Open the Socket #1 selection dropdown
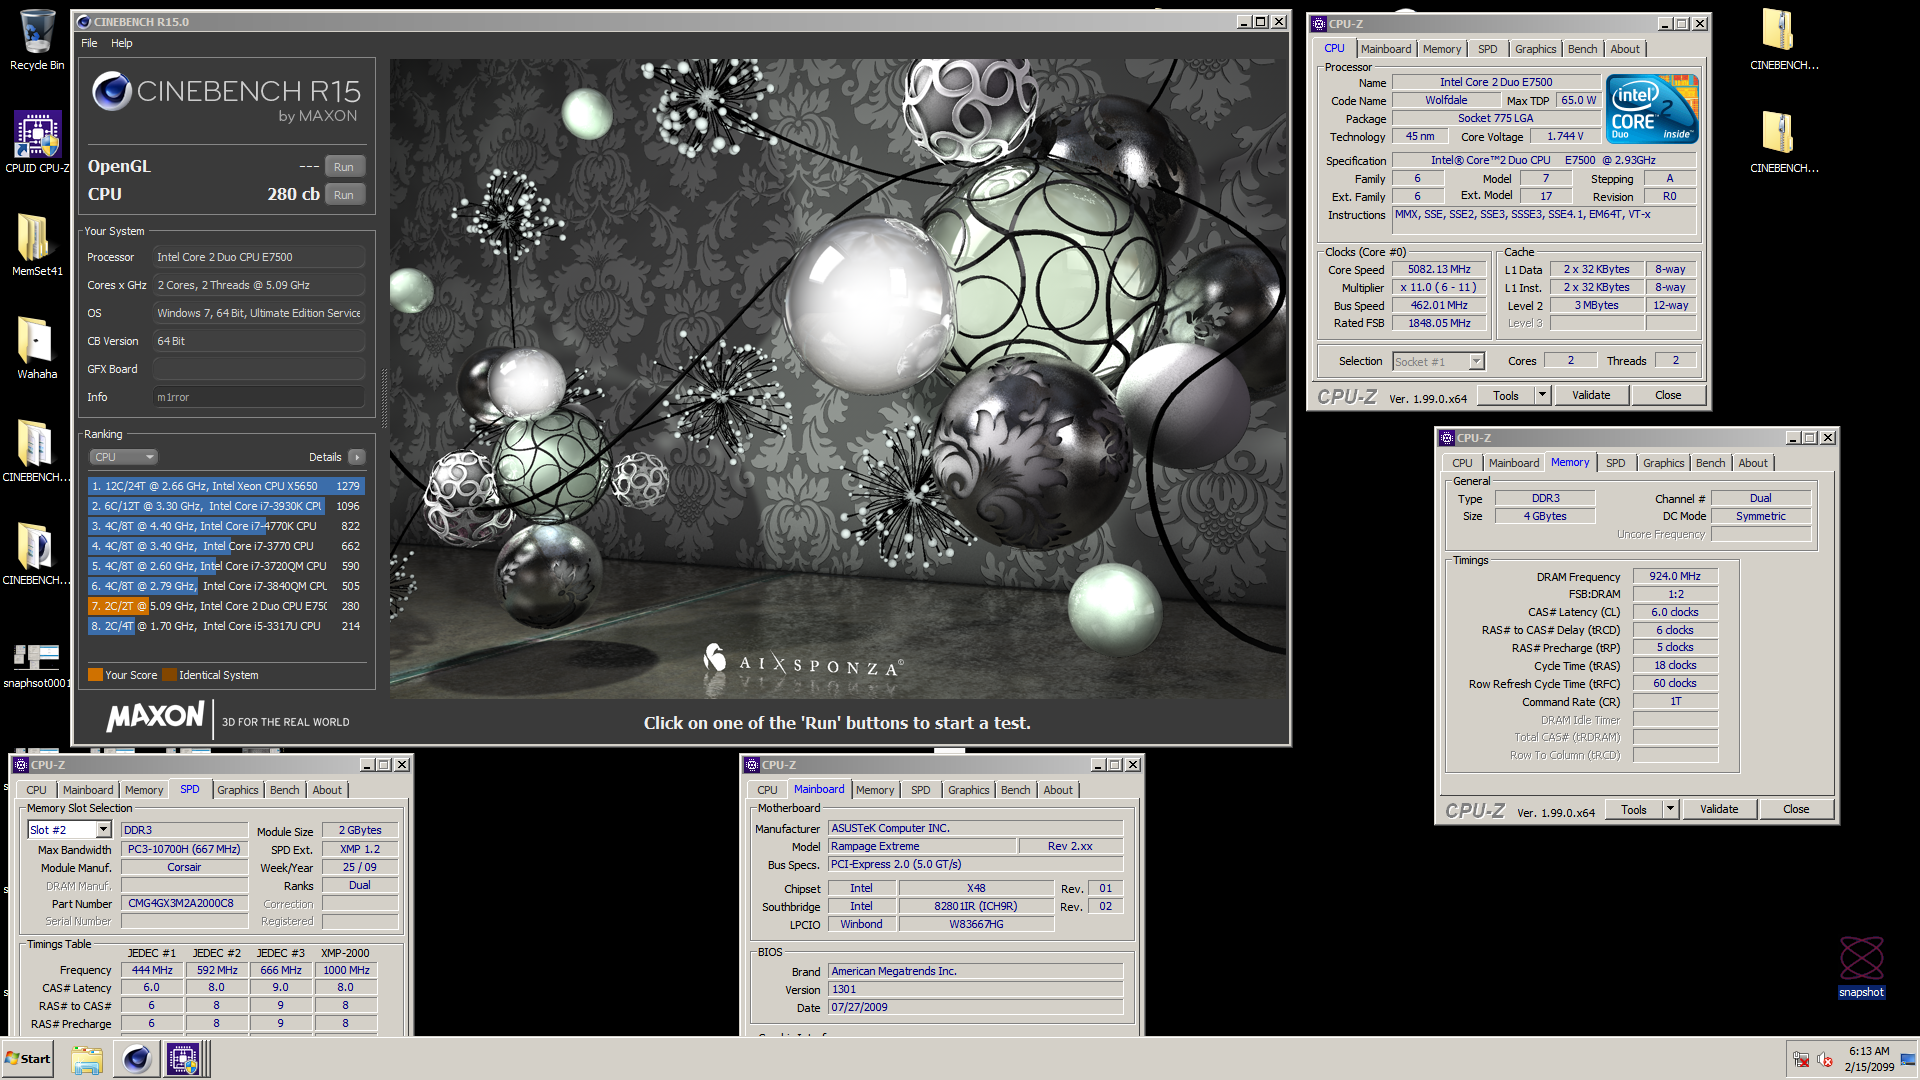The width and height of the screenshot is (1920, 1080). [1438, 362]
